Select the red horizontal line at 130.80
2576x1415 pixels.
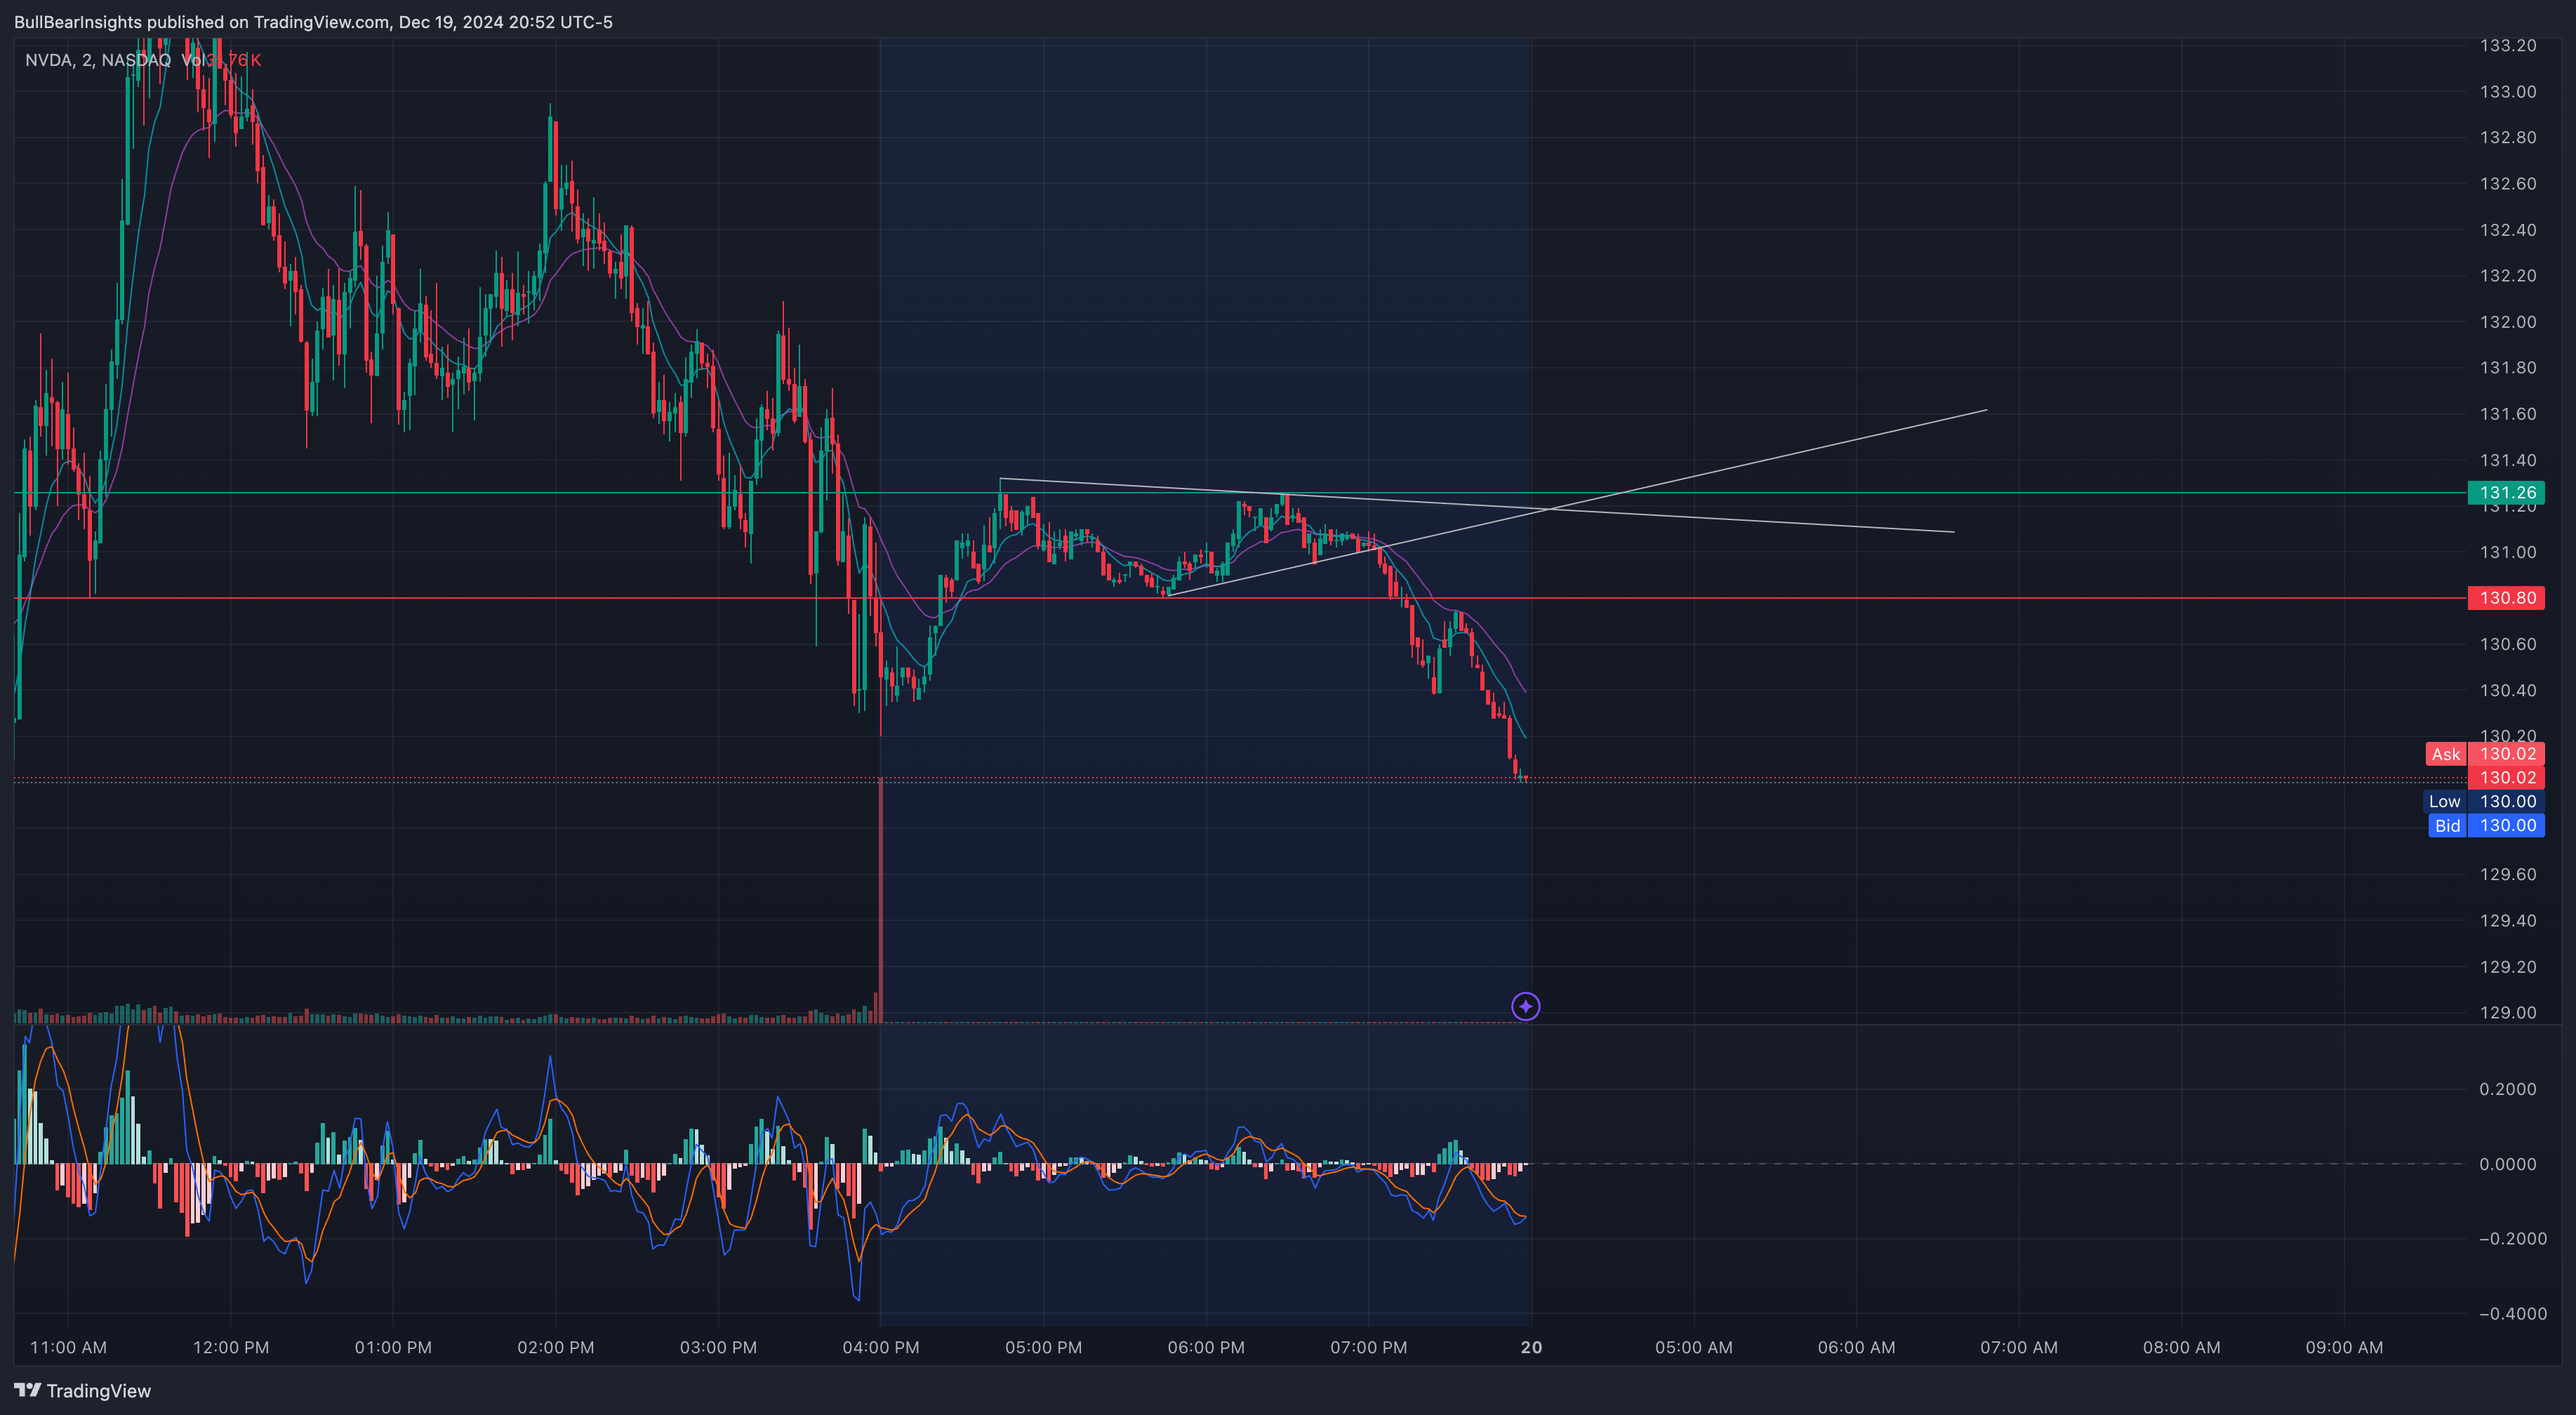pyautogui.click(x=1240, y=598)
